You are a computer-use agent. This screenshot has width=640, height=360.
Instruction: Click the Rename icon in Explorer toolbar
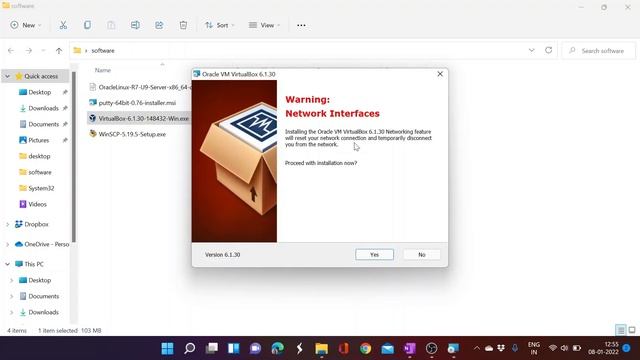pos(135,25)
